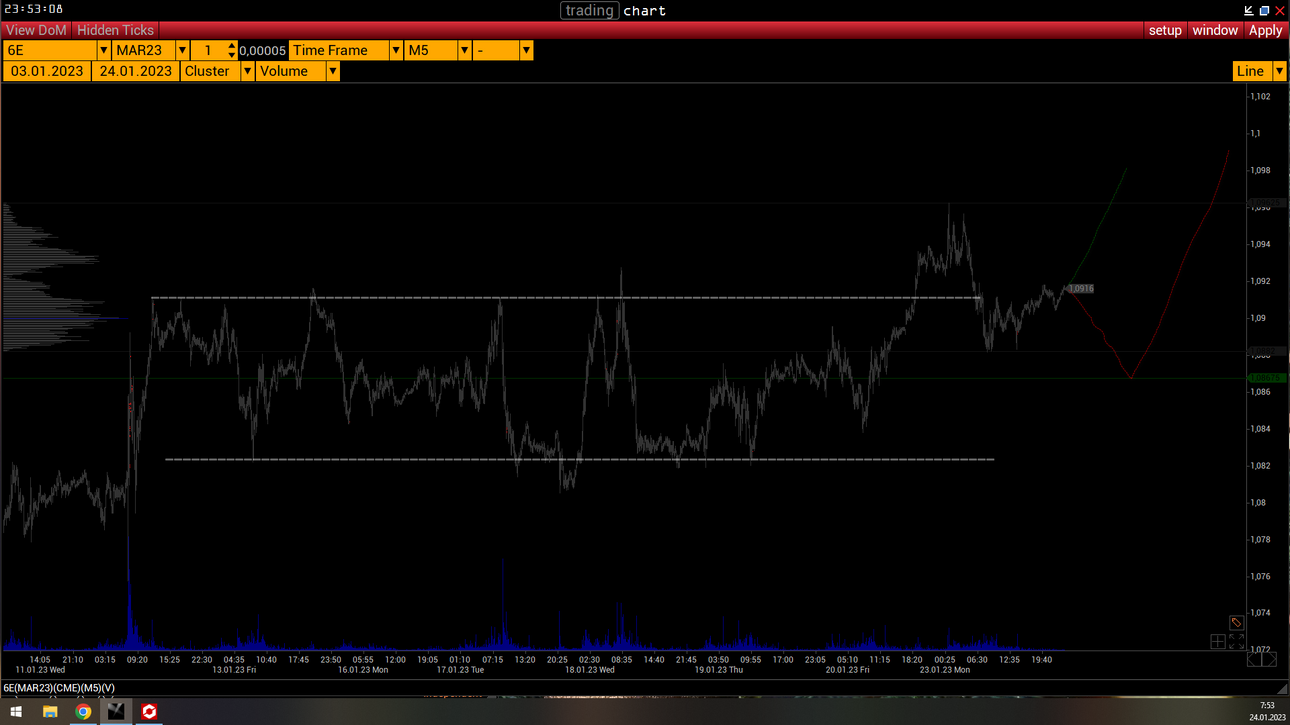
Task: Expand the Line chart type dropdown
Action: 1279,71
